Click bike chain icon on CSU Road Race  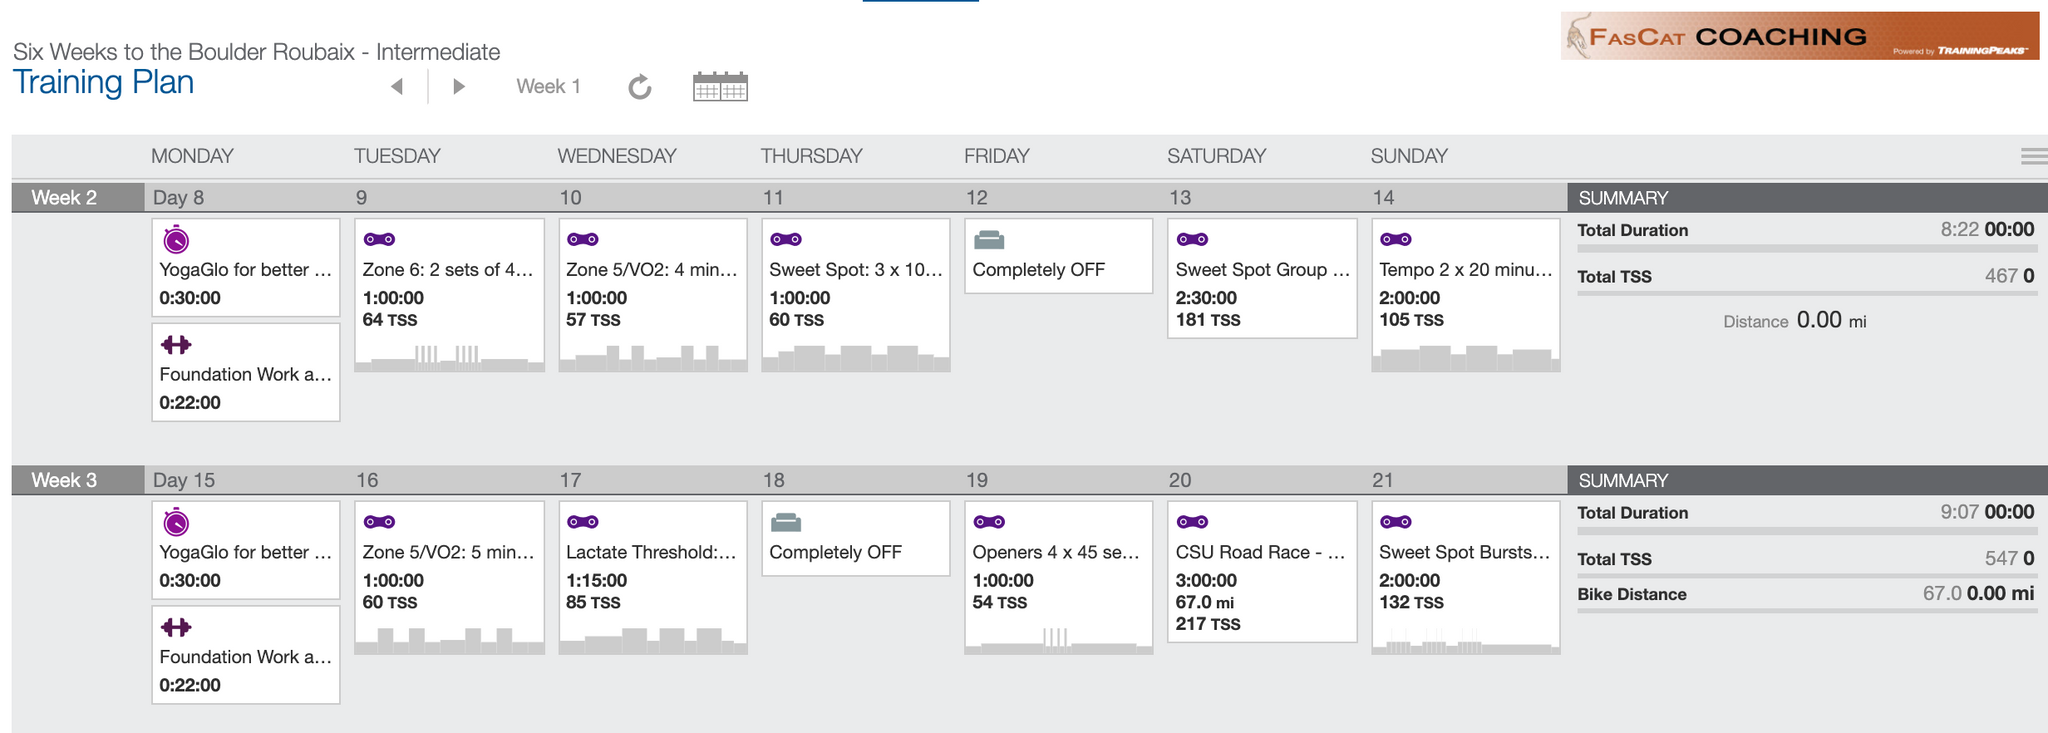(x=1192, y=522)
